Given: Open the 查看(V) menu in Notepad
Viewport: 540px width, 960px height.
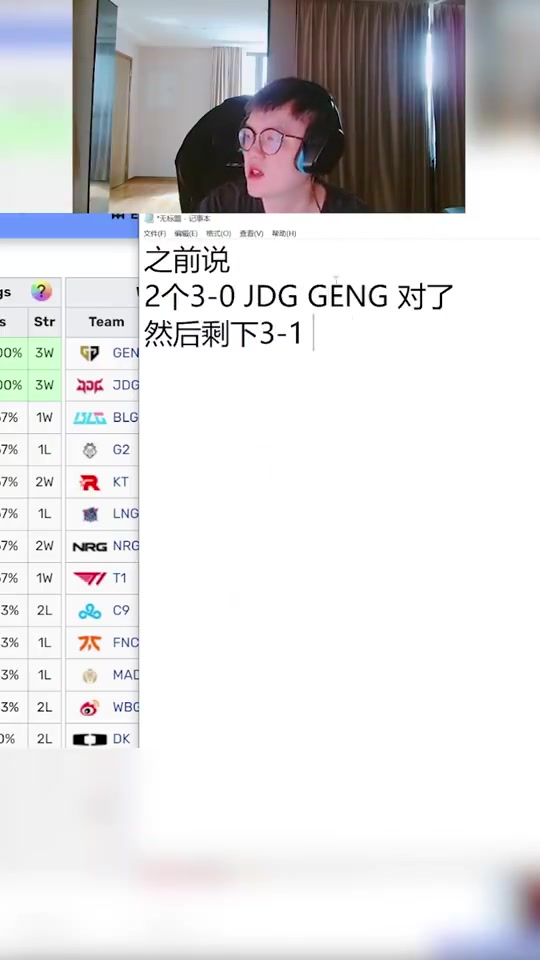Looking at the screenshot, I should coord(251,234).
